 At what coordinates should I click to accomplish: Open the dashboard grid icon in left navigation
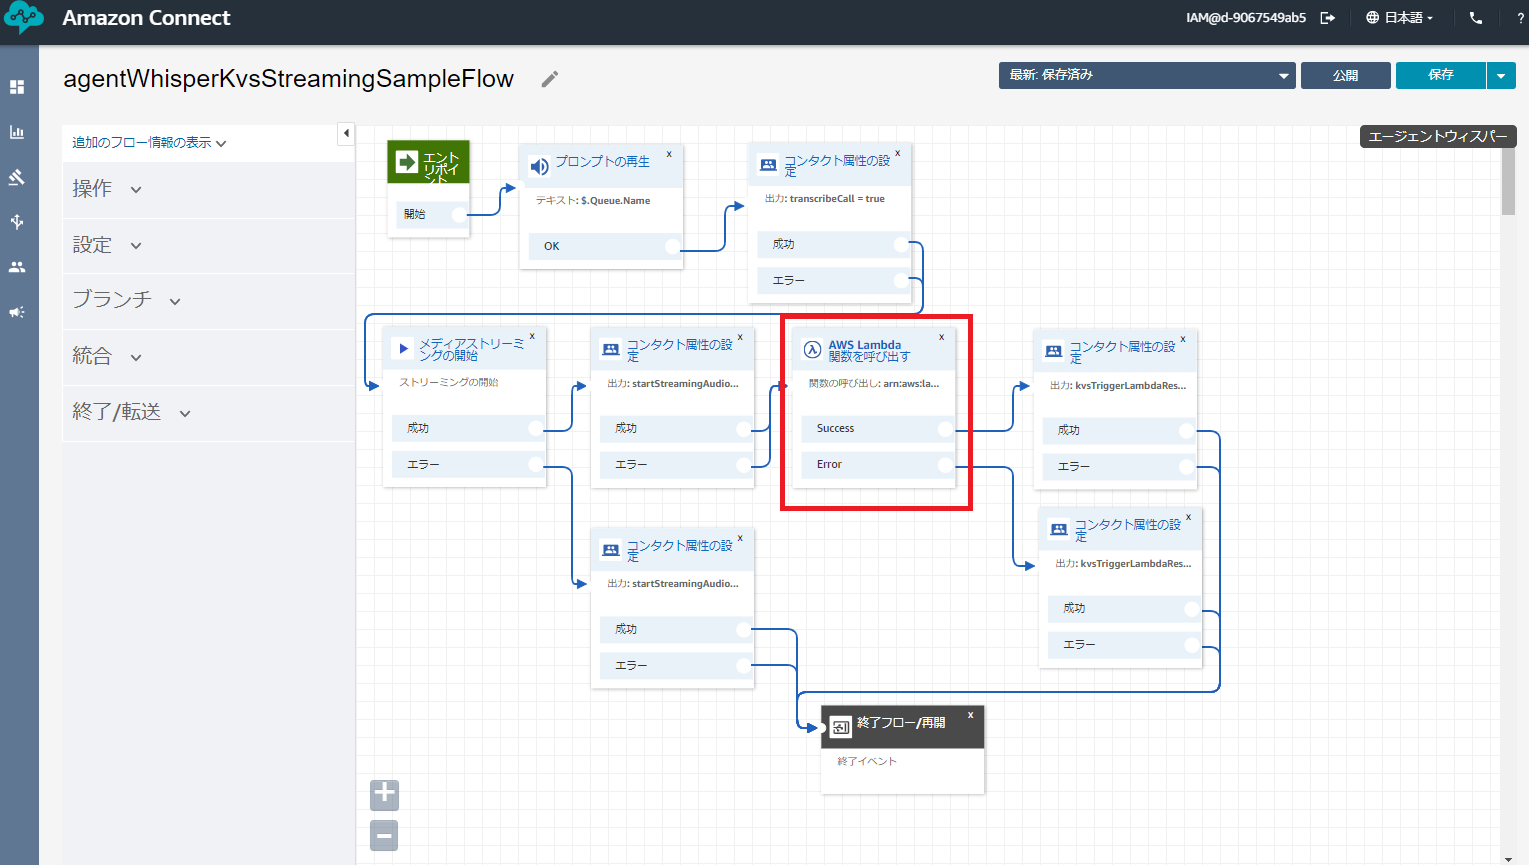pyautogui.click(x=17, y=87)
